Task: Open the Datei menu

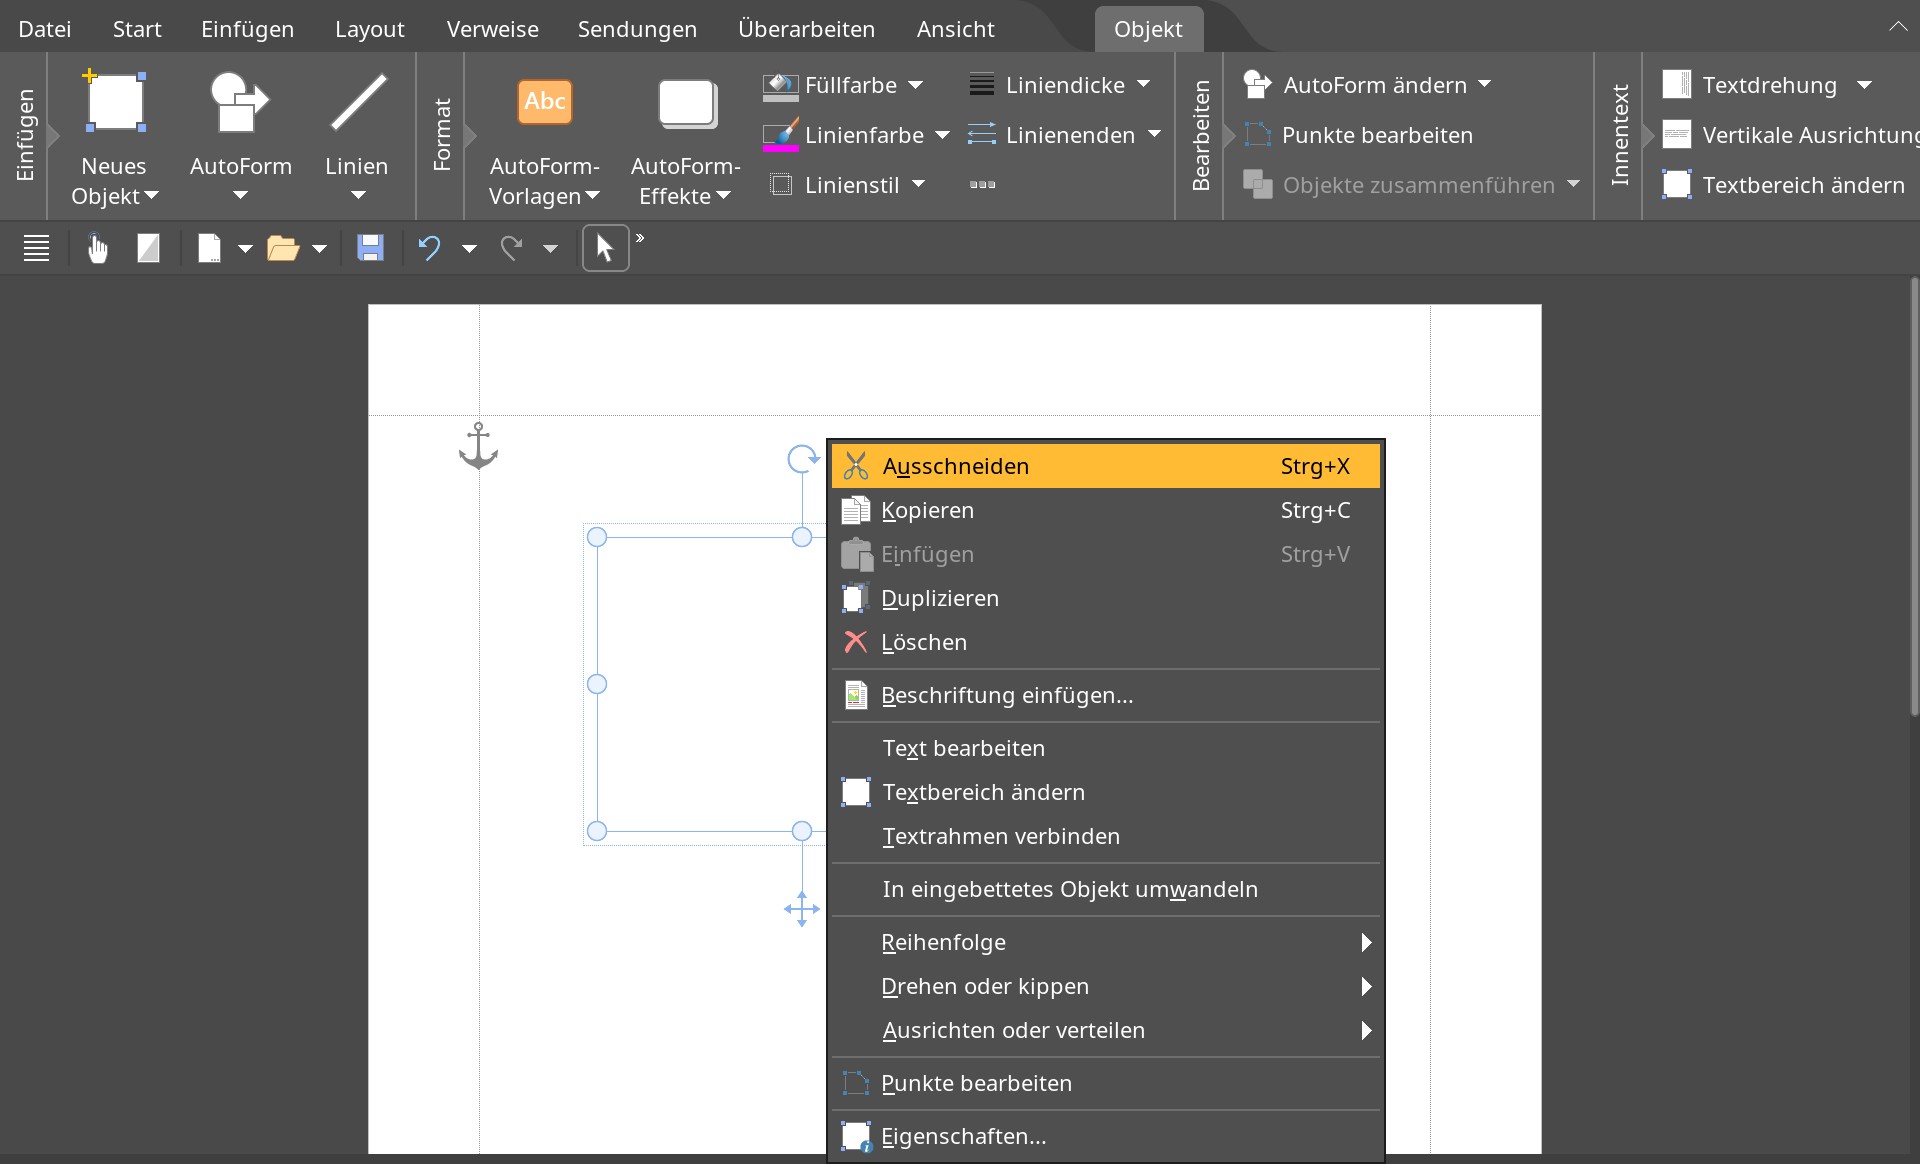Action: tap(45, 29)
